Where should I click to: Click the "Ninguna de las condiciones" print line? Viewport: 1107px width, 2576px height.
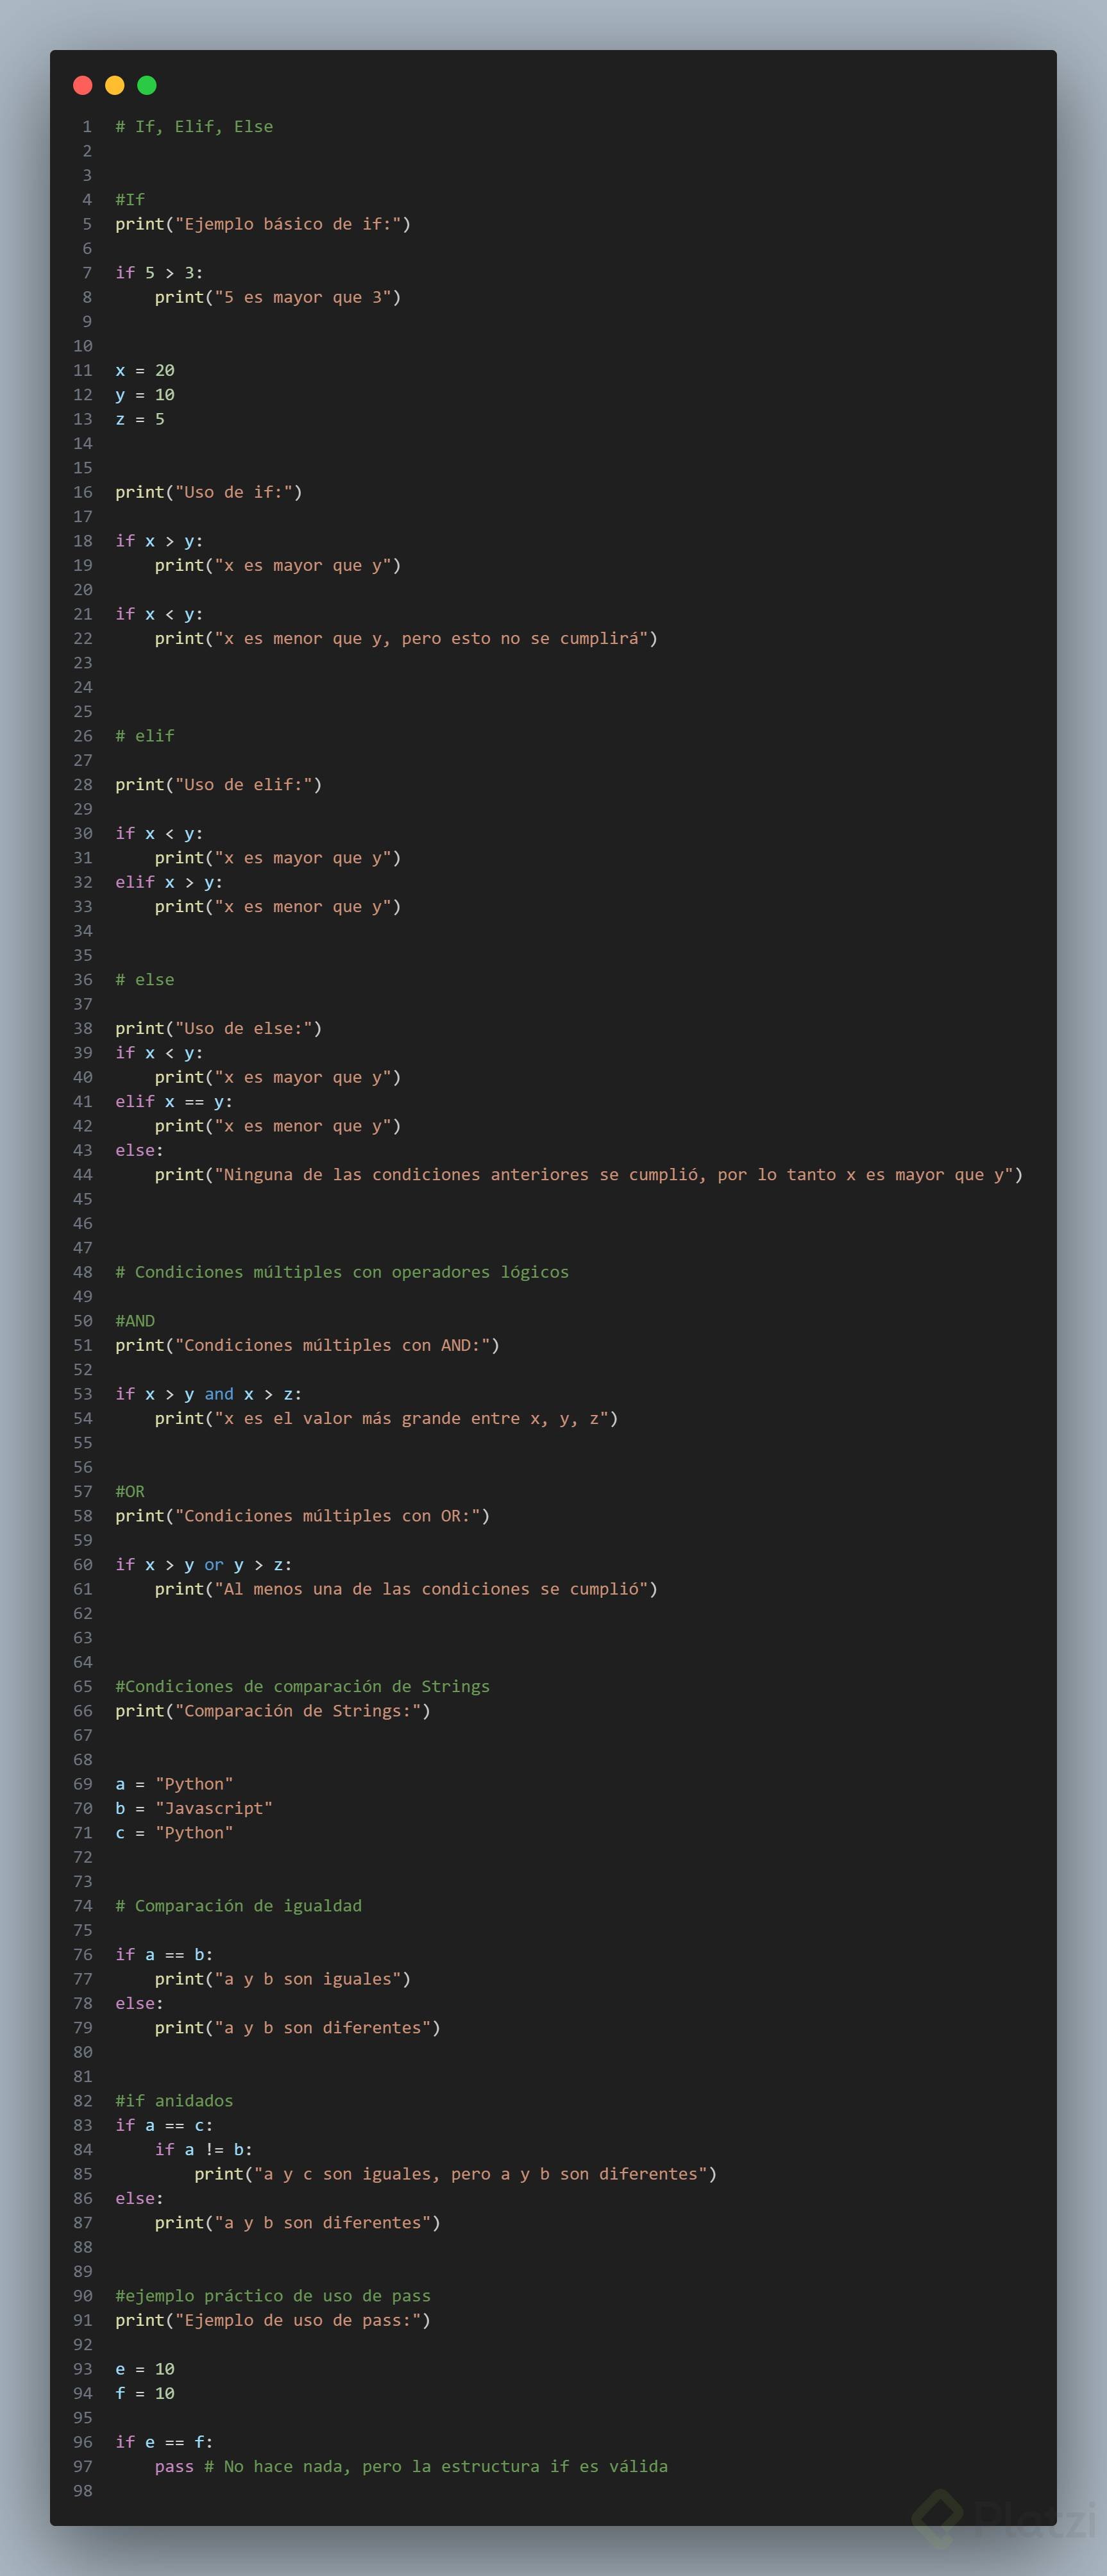(588, 1175)
